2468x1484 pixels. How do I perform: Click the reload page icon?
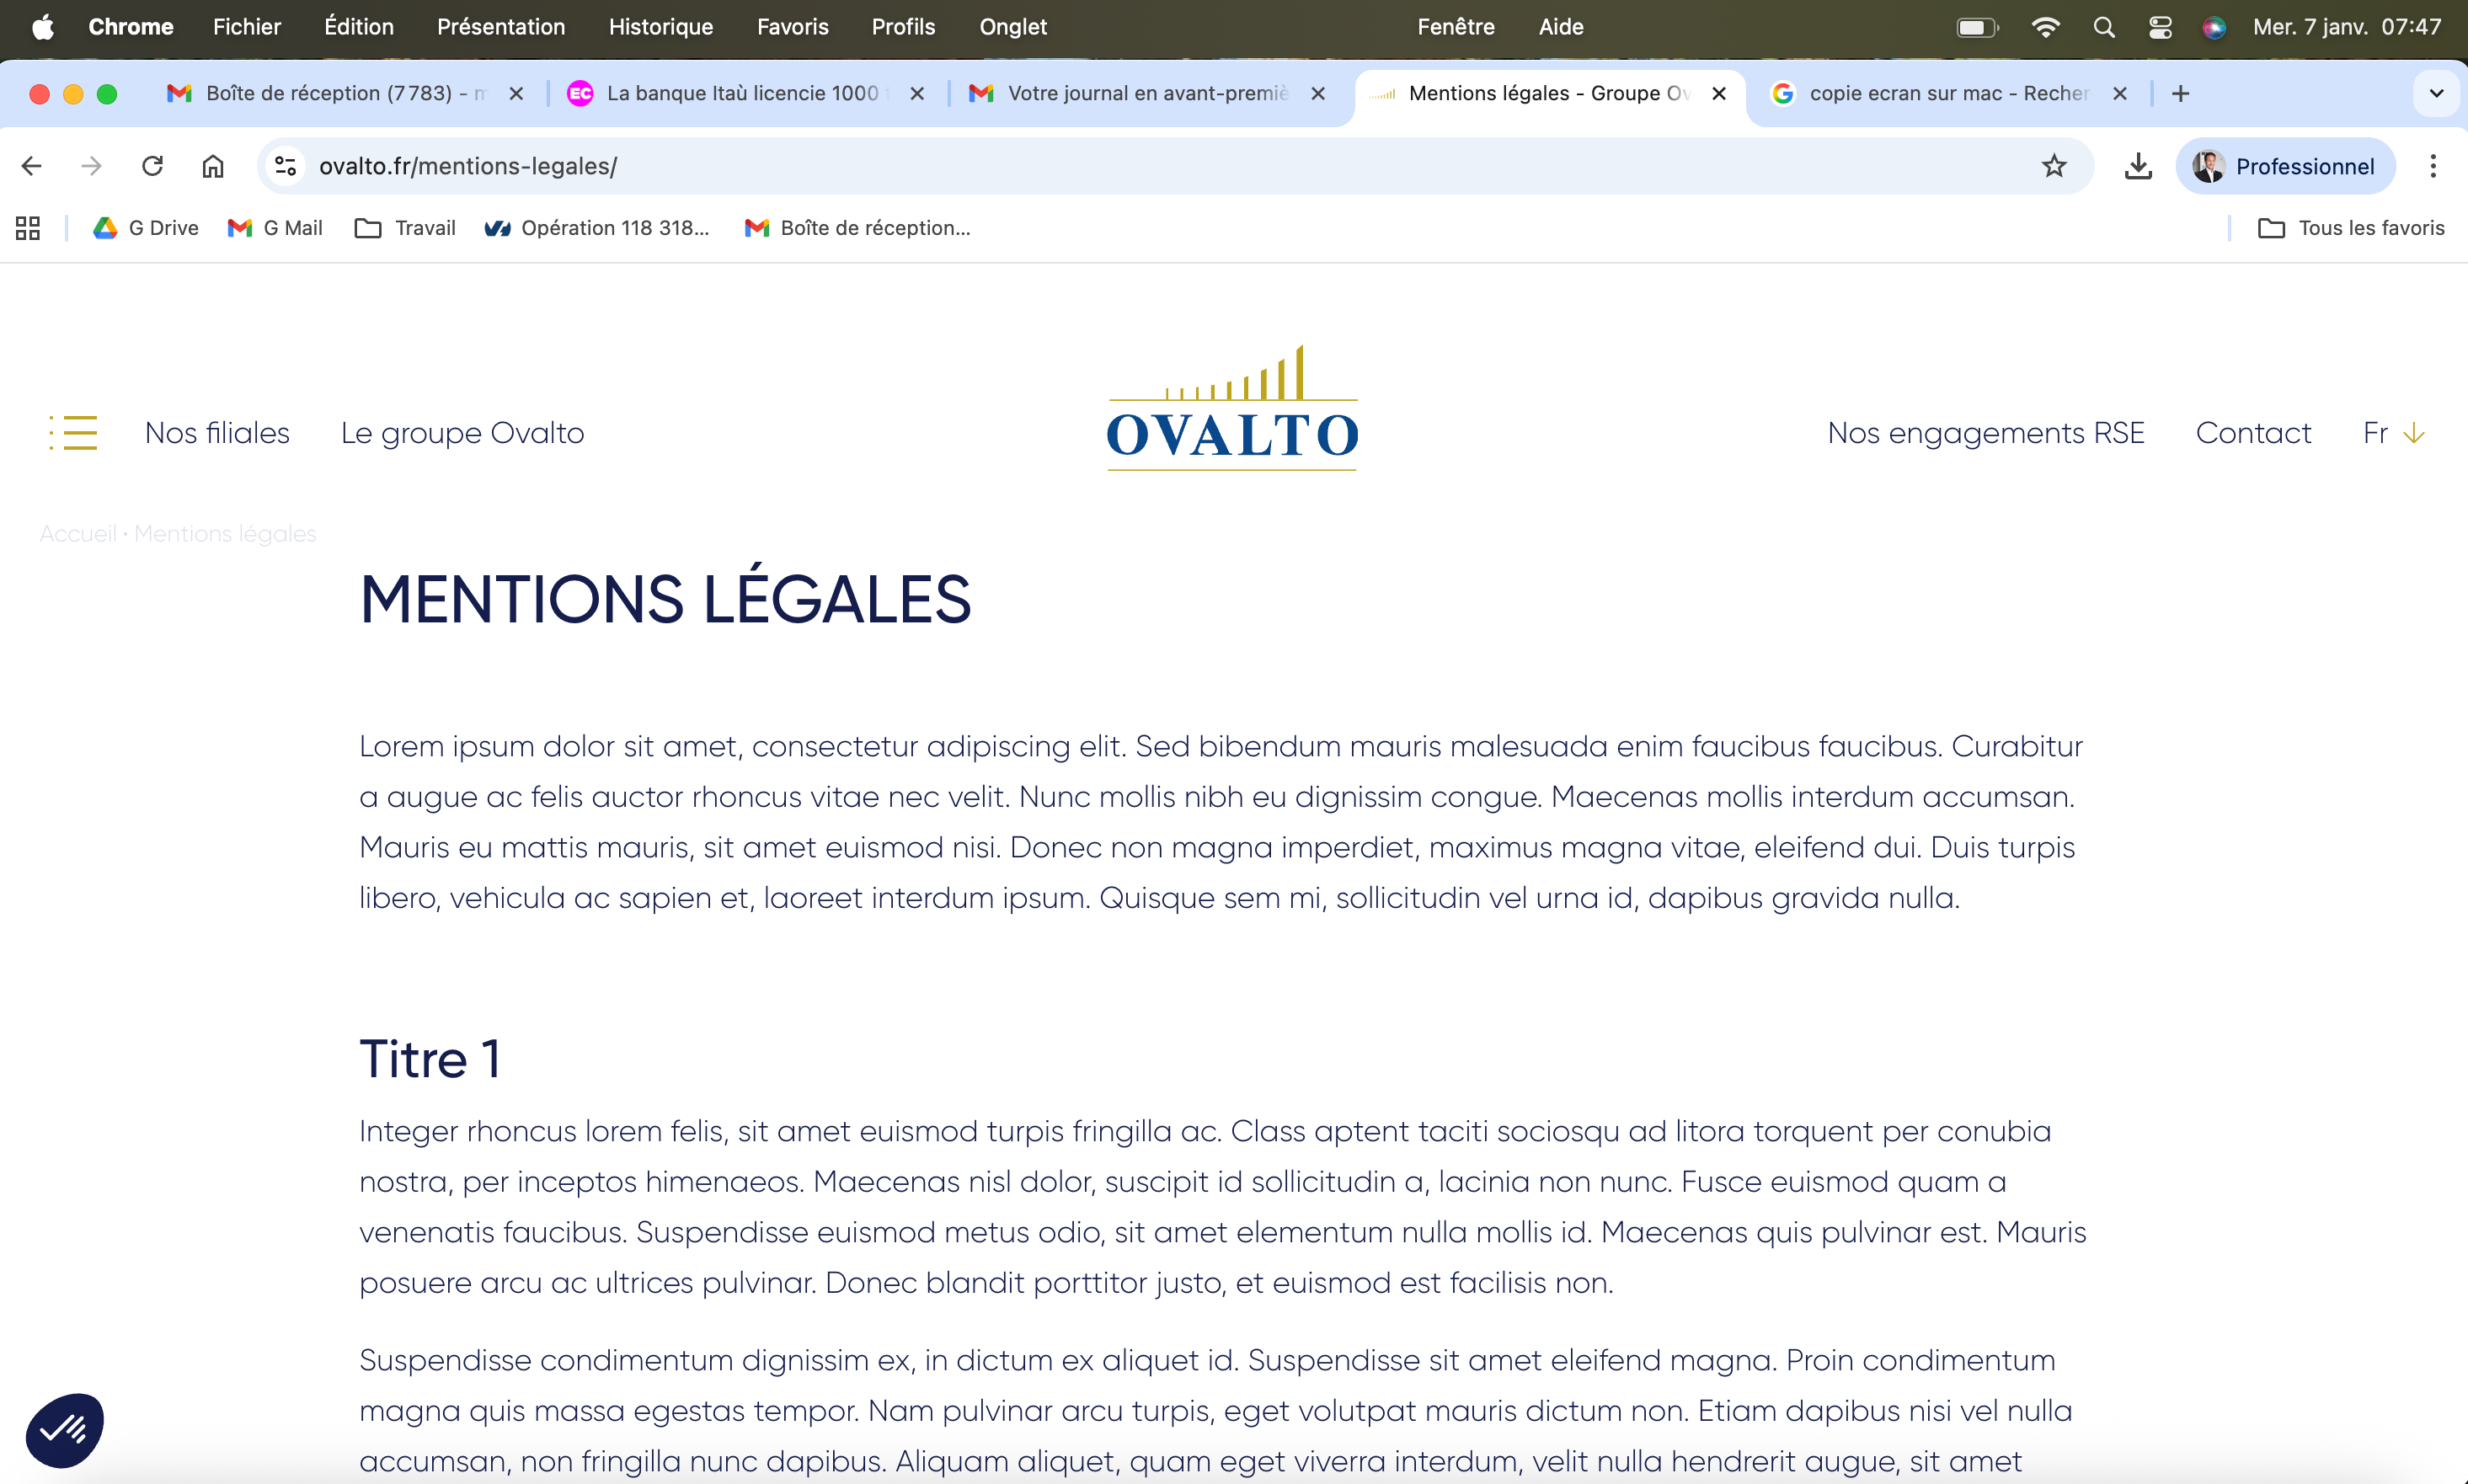(x=152, y=166)
